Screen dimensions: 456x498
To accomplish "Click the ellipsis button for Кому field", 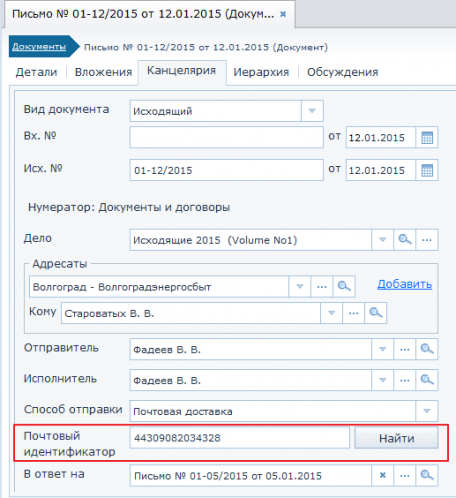I will 353,313.
